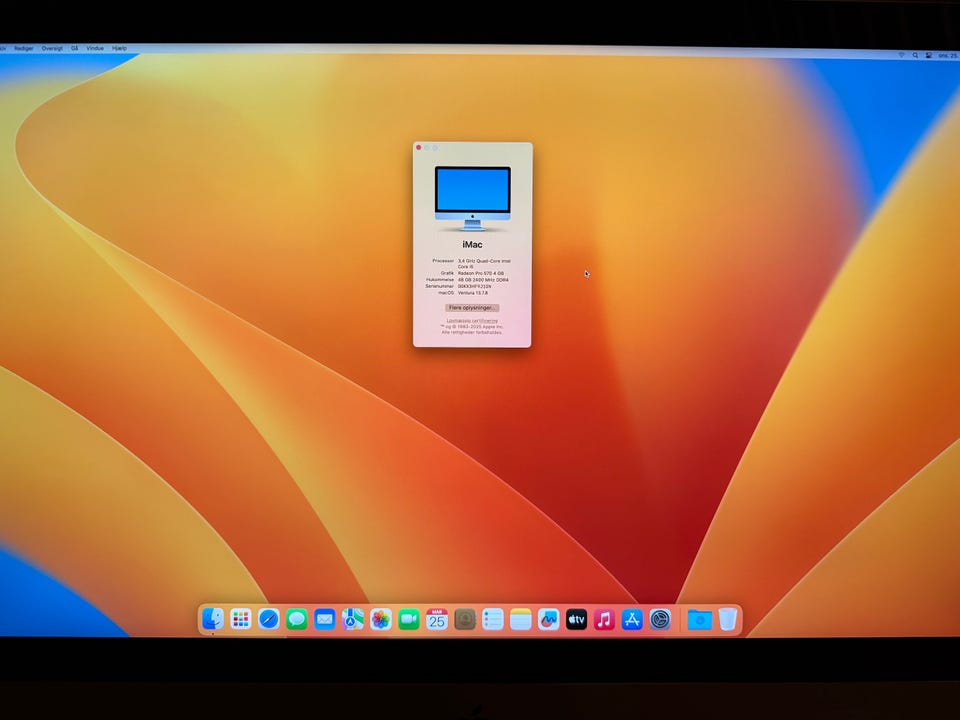Open System Settings gear in Dock
Viewport: 960px width, 720px height.
pos(660,619)
